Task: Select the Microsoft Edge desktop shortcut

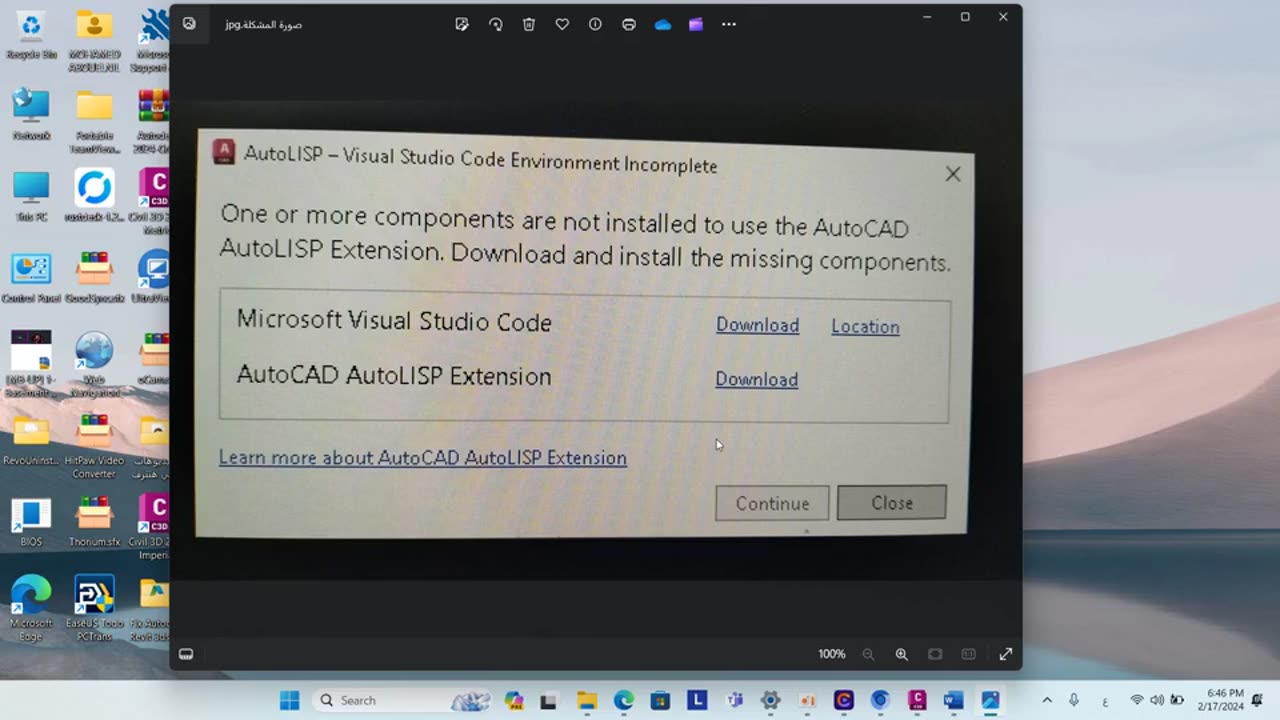Action: pos(31,608)
